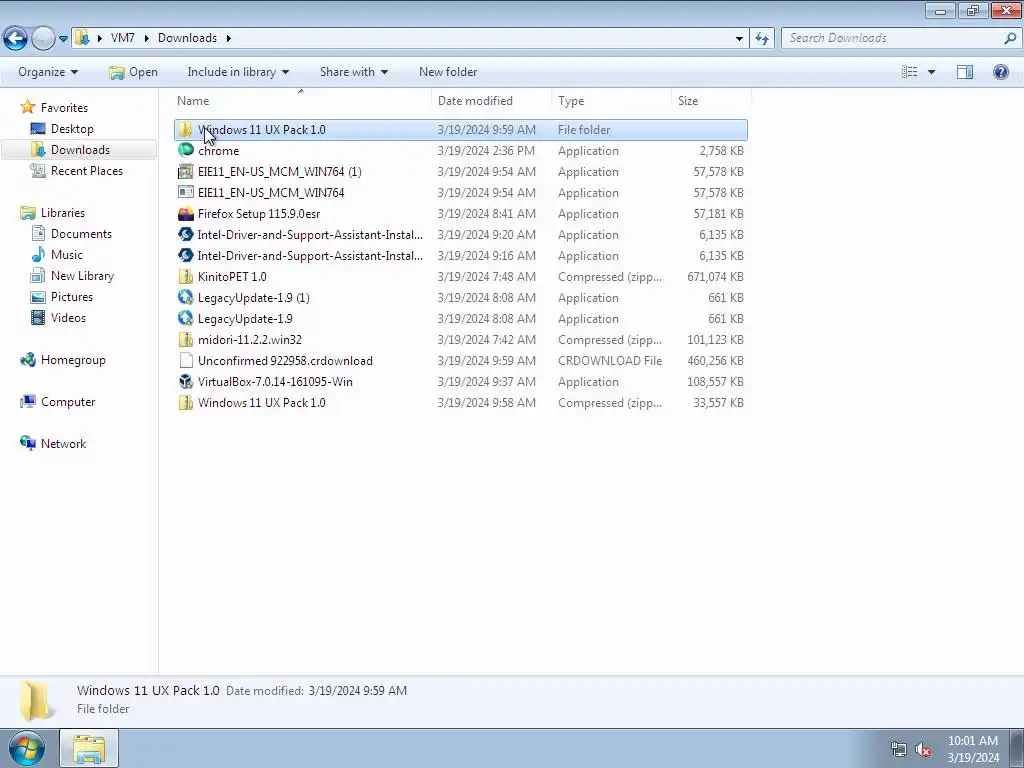This screenshot has width=1024, height=768.
Task: Click the search magnifier icon
Action: click(x=1010, y=39)
